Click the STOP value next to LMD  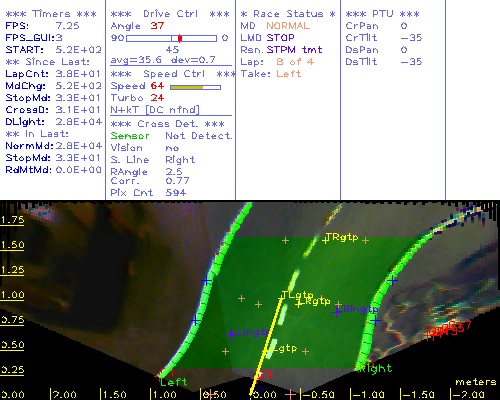[x=280, y=38]
